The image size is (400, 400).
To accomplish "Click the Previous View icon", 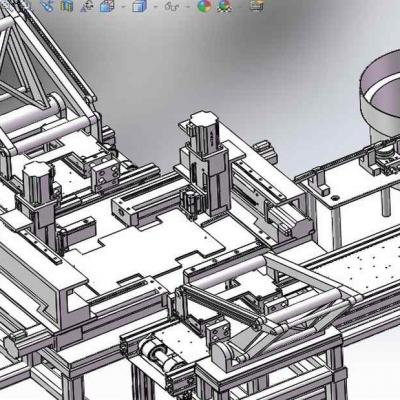I will (x=48, y=5).
